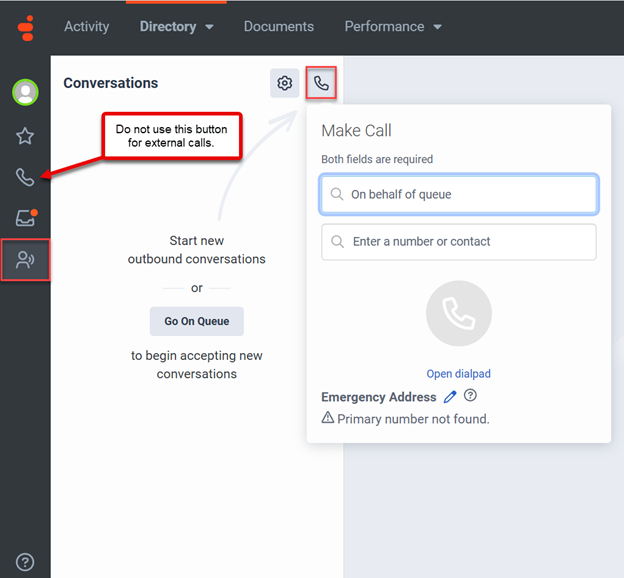Select the Conversations agent icon in sidebar
Image resolution: width=624 pixels, height=578 pixels.
coord(25,260)
